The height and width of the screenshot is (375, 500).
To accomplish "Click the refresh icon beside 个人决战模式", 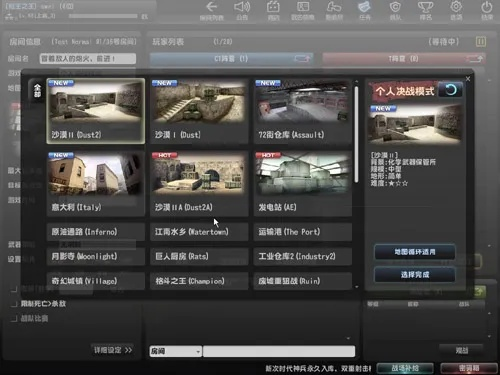I will (450, 90).
